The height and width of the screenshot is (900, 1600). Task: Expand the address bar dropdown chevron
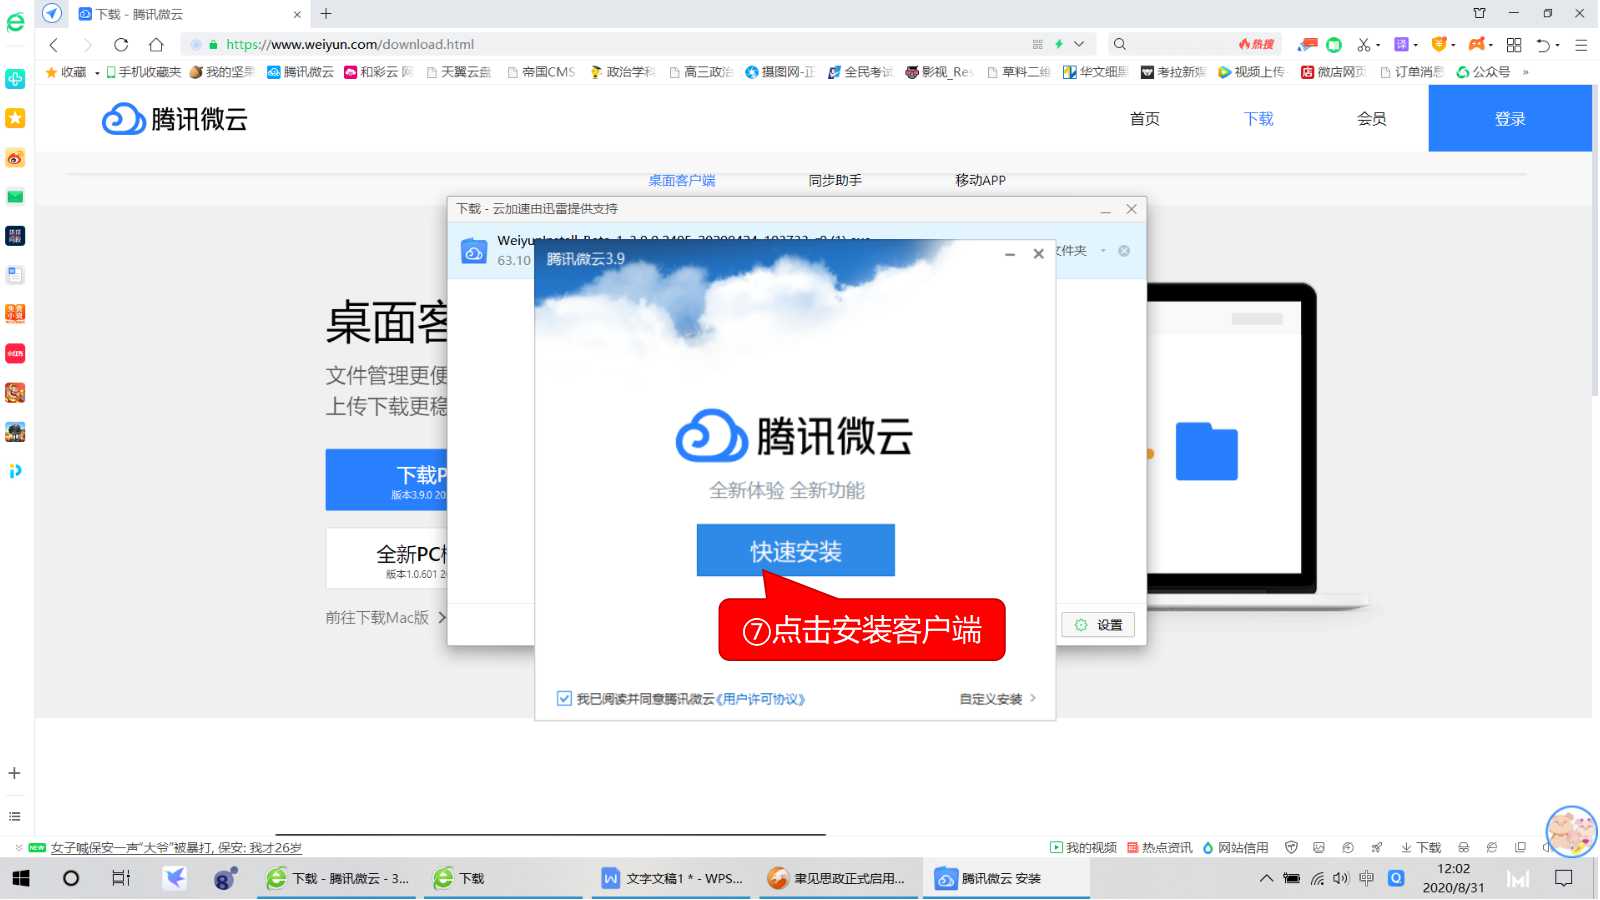[x=1079, y=44]
